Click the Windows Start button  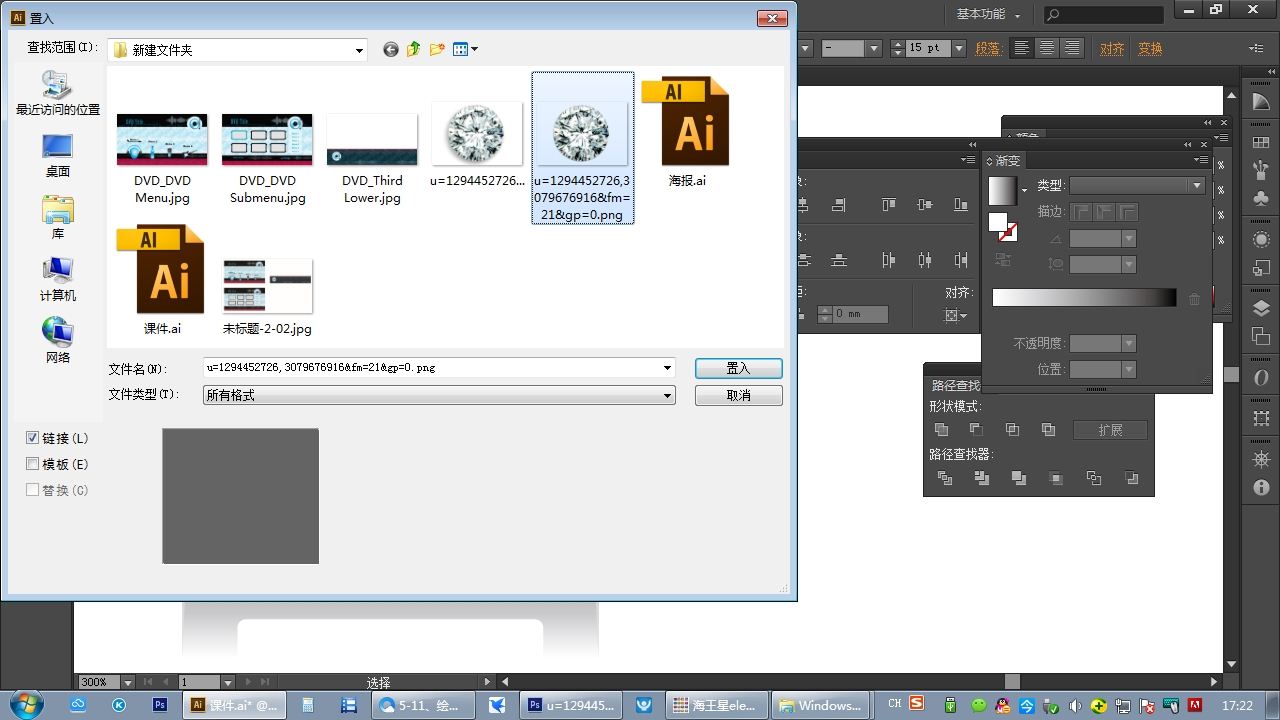tap(26, 704)
